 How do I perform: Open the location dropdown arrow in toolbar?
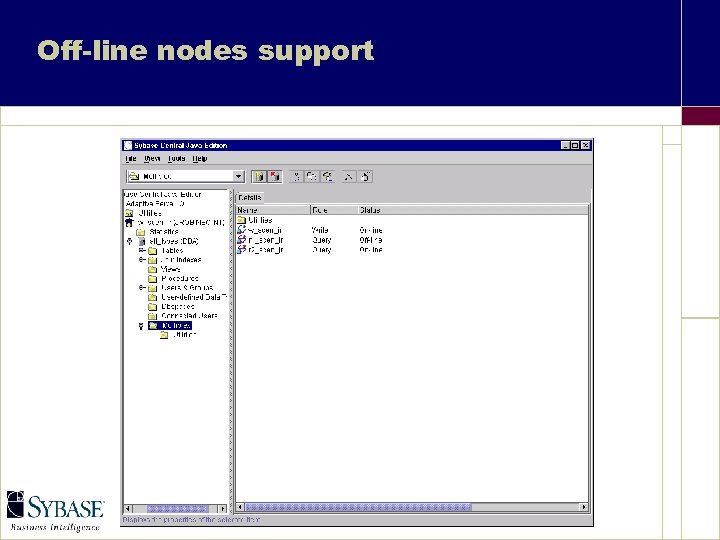(238, 176)
